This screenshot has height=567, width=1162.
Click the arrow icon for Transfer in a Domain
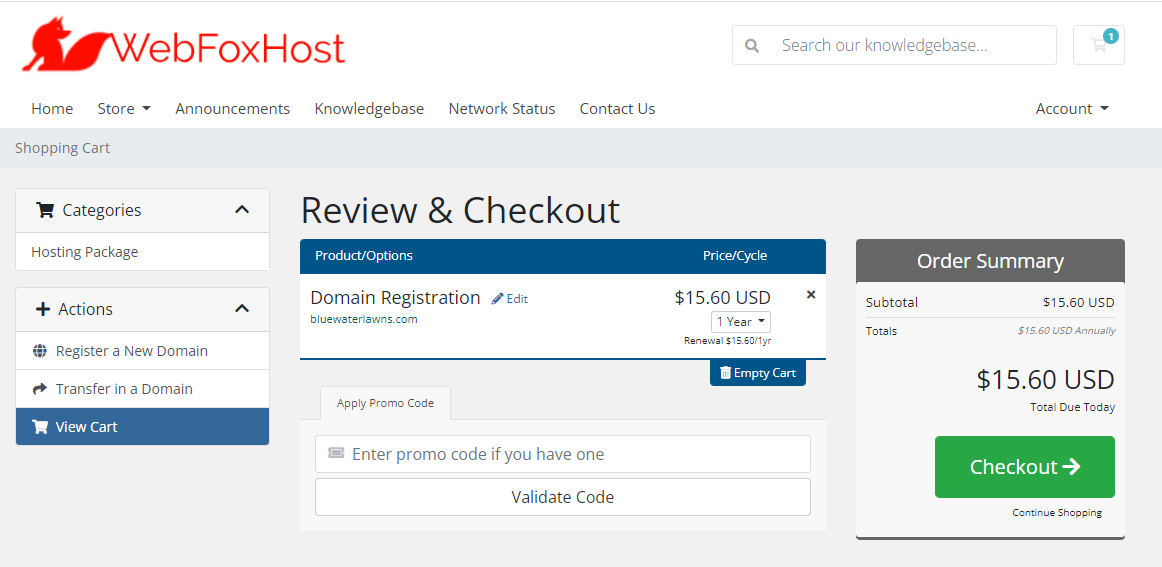pyautogui.click(x=40, y=389)
